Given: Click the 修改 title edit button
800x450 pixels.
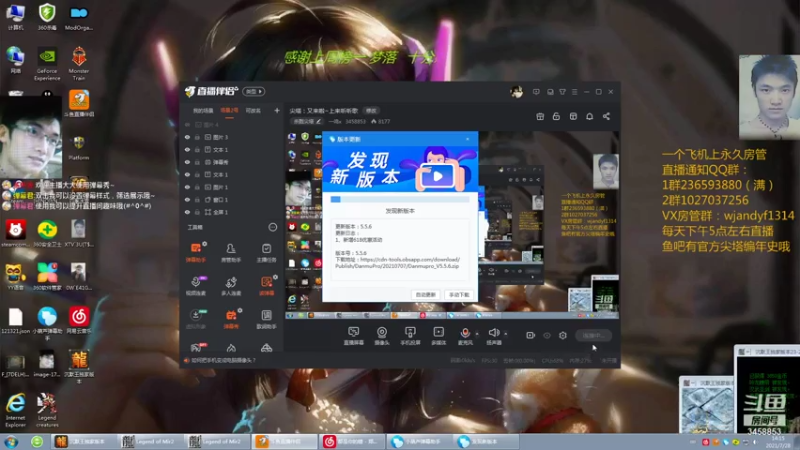Looking at the screenshot, I should (371, 111).
